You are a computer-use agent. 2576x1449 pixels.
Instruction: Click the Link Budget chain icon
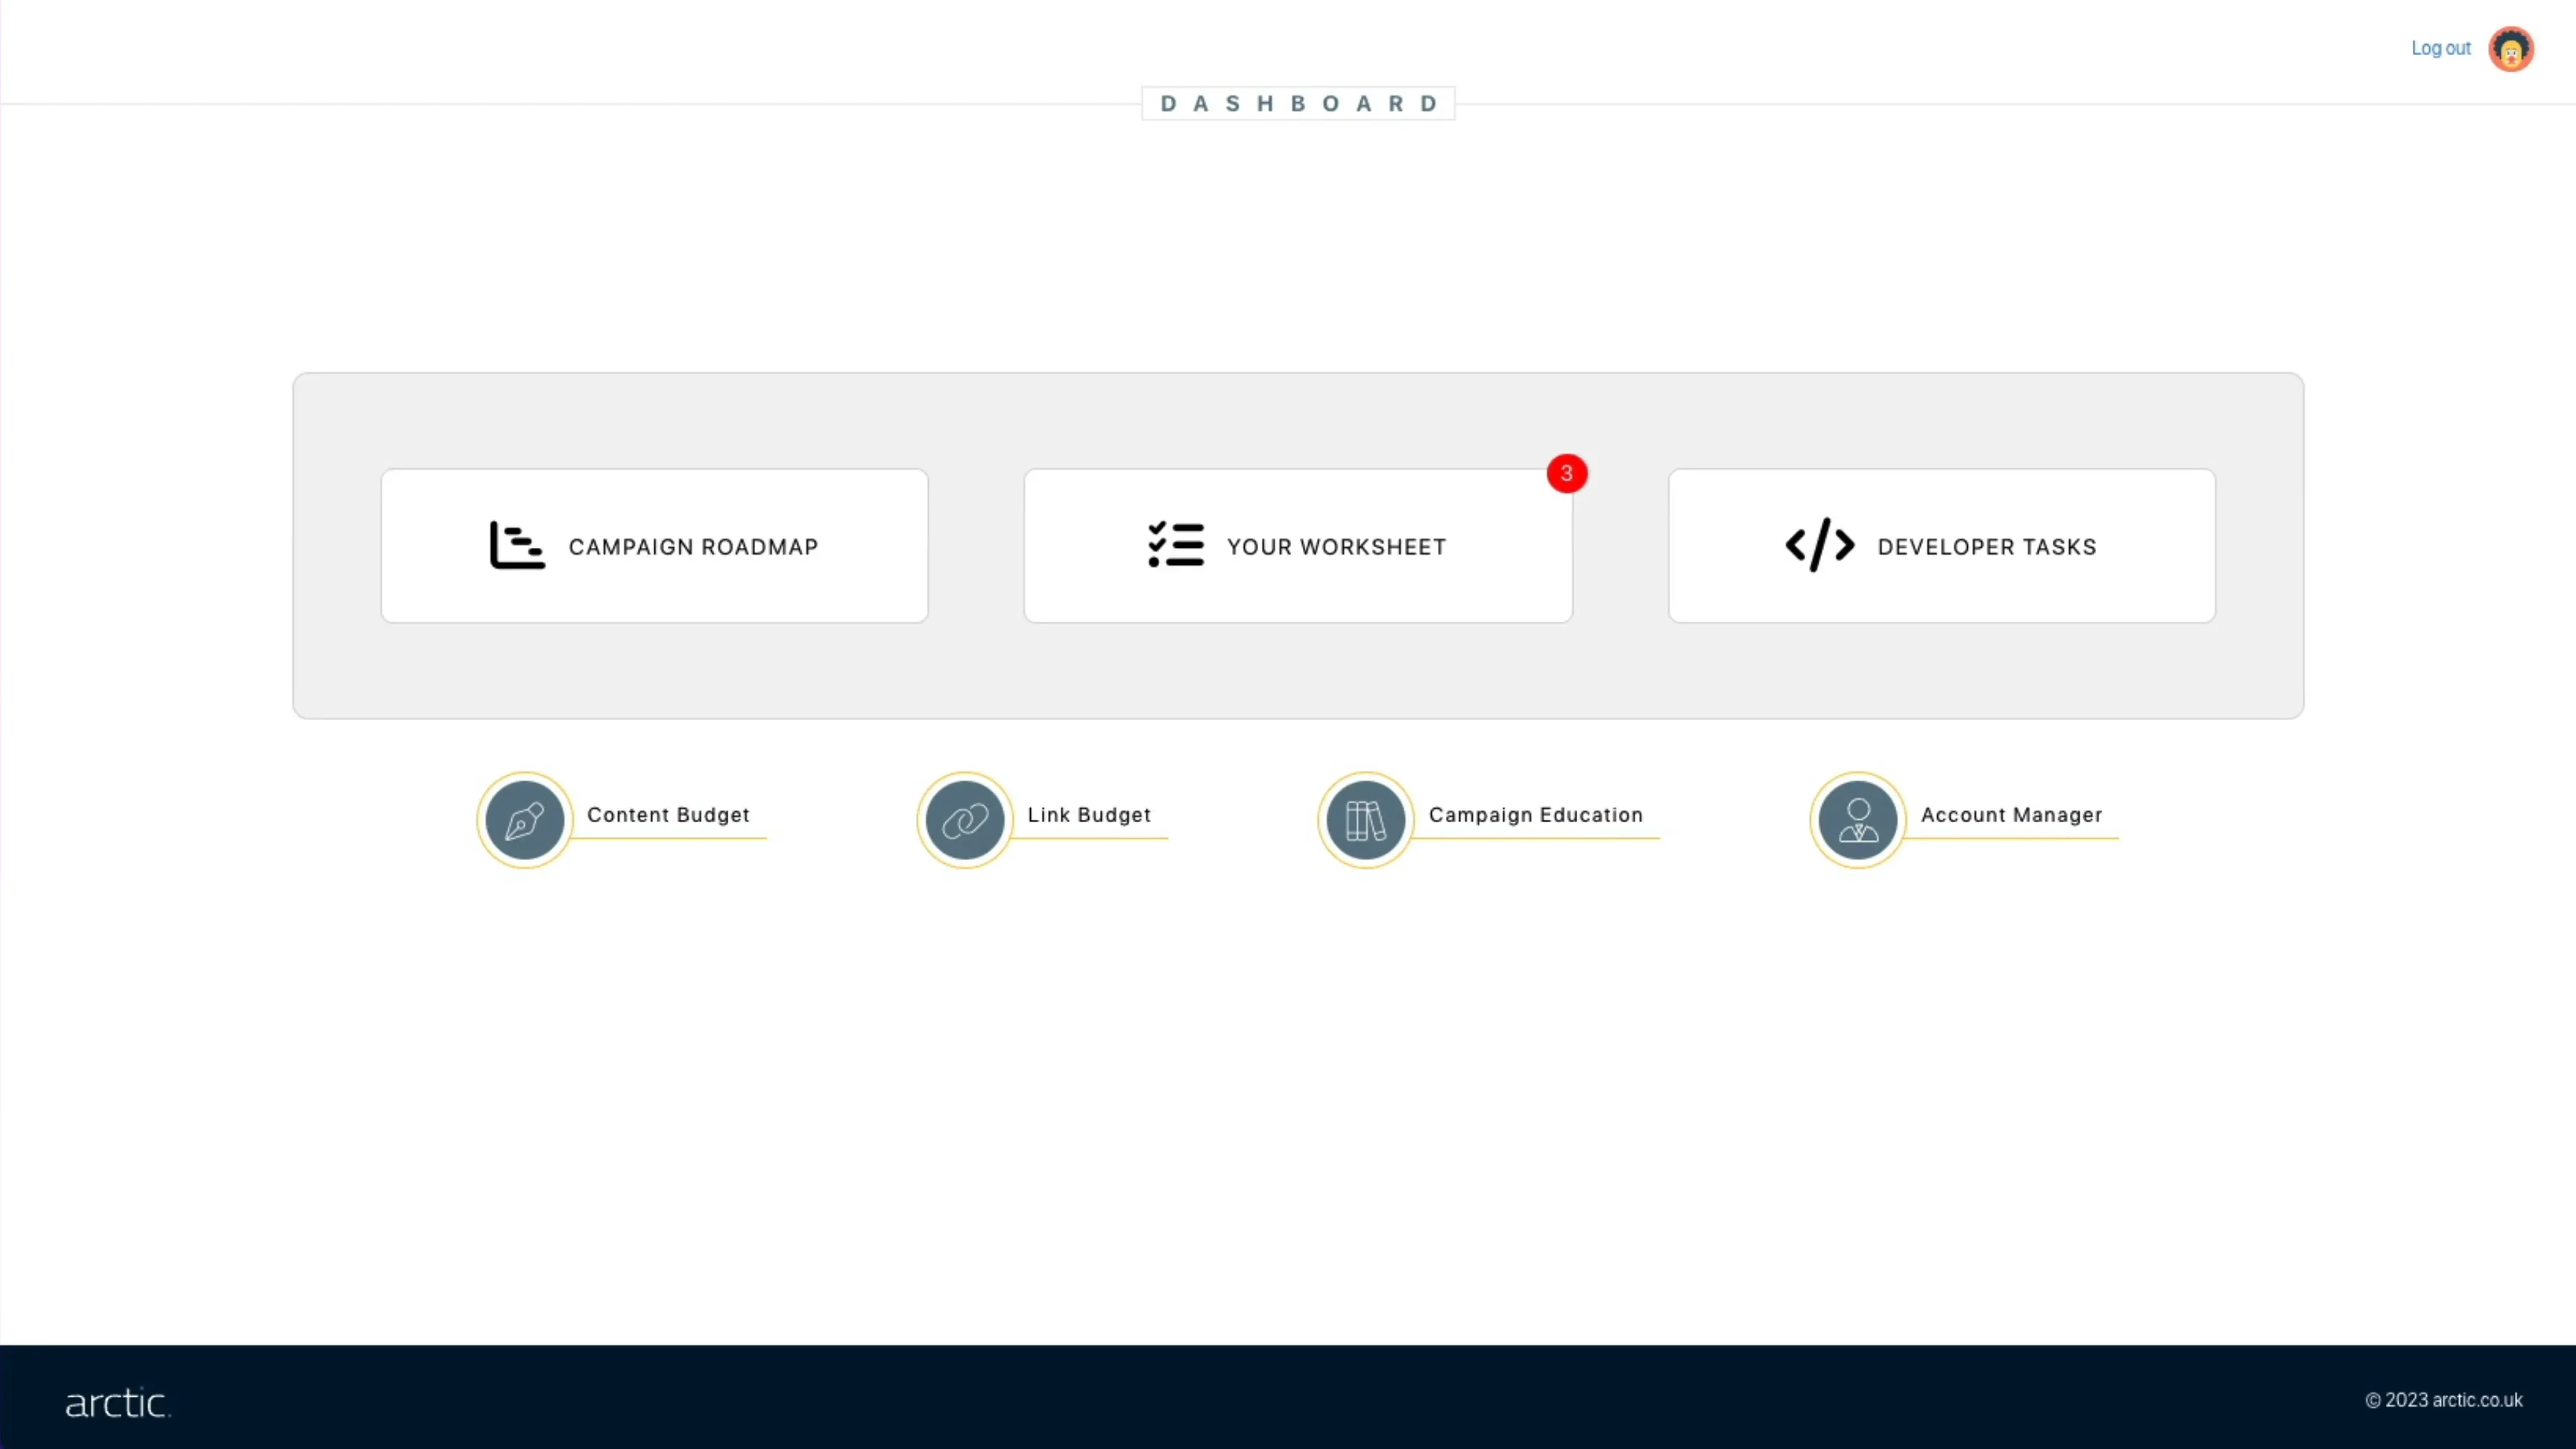[x=965, y=820]
